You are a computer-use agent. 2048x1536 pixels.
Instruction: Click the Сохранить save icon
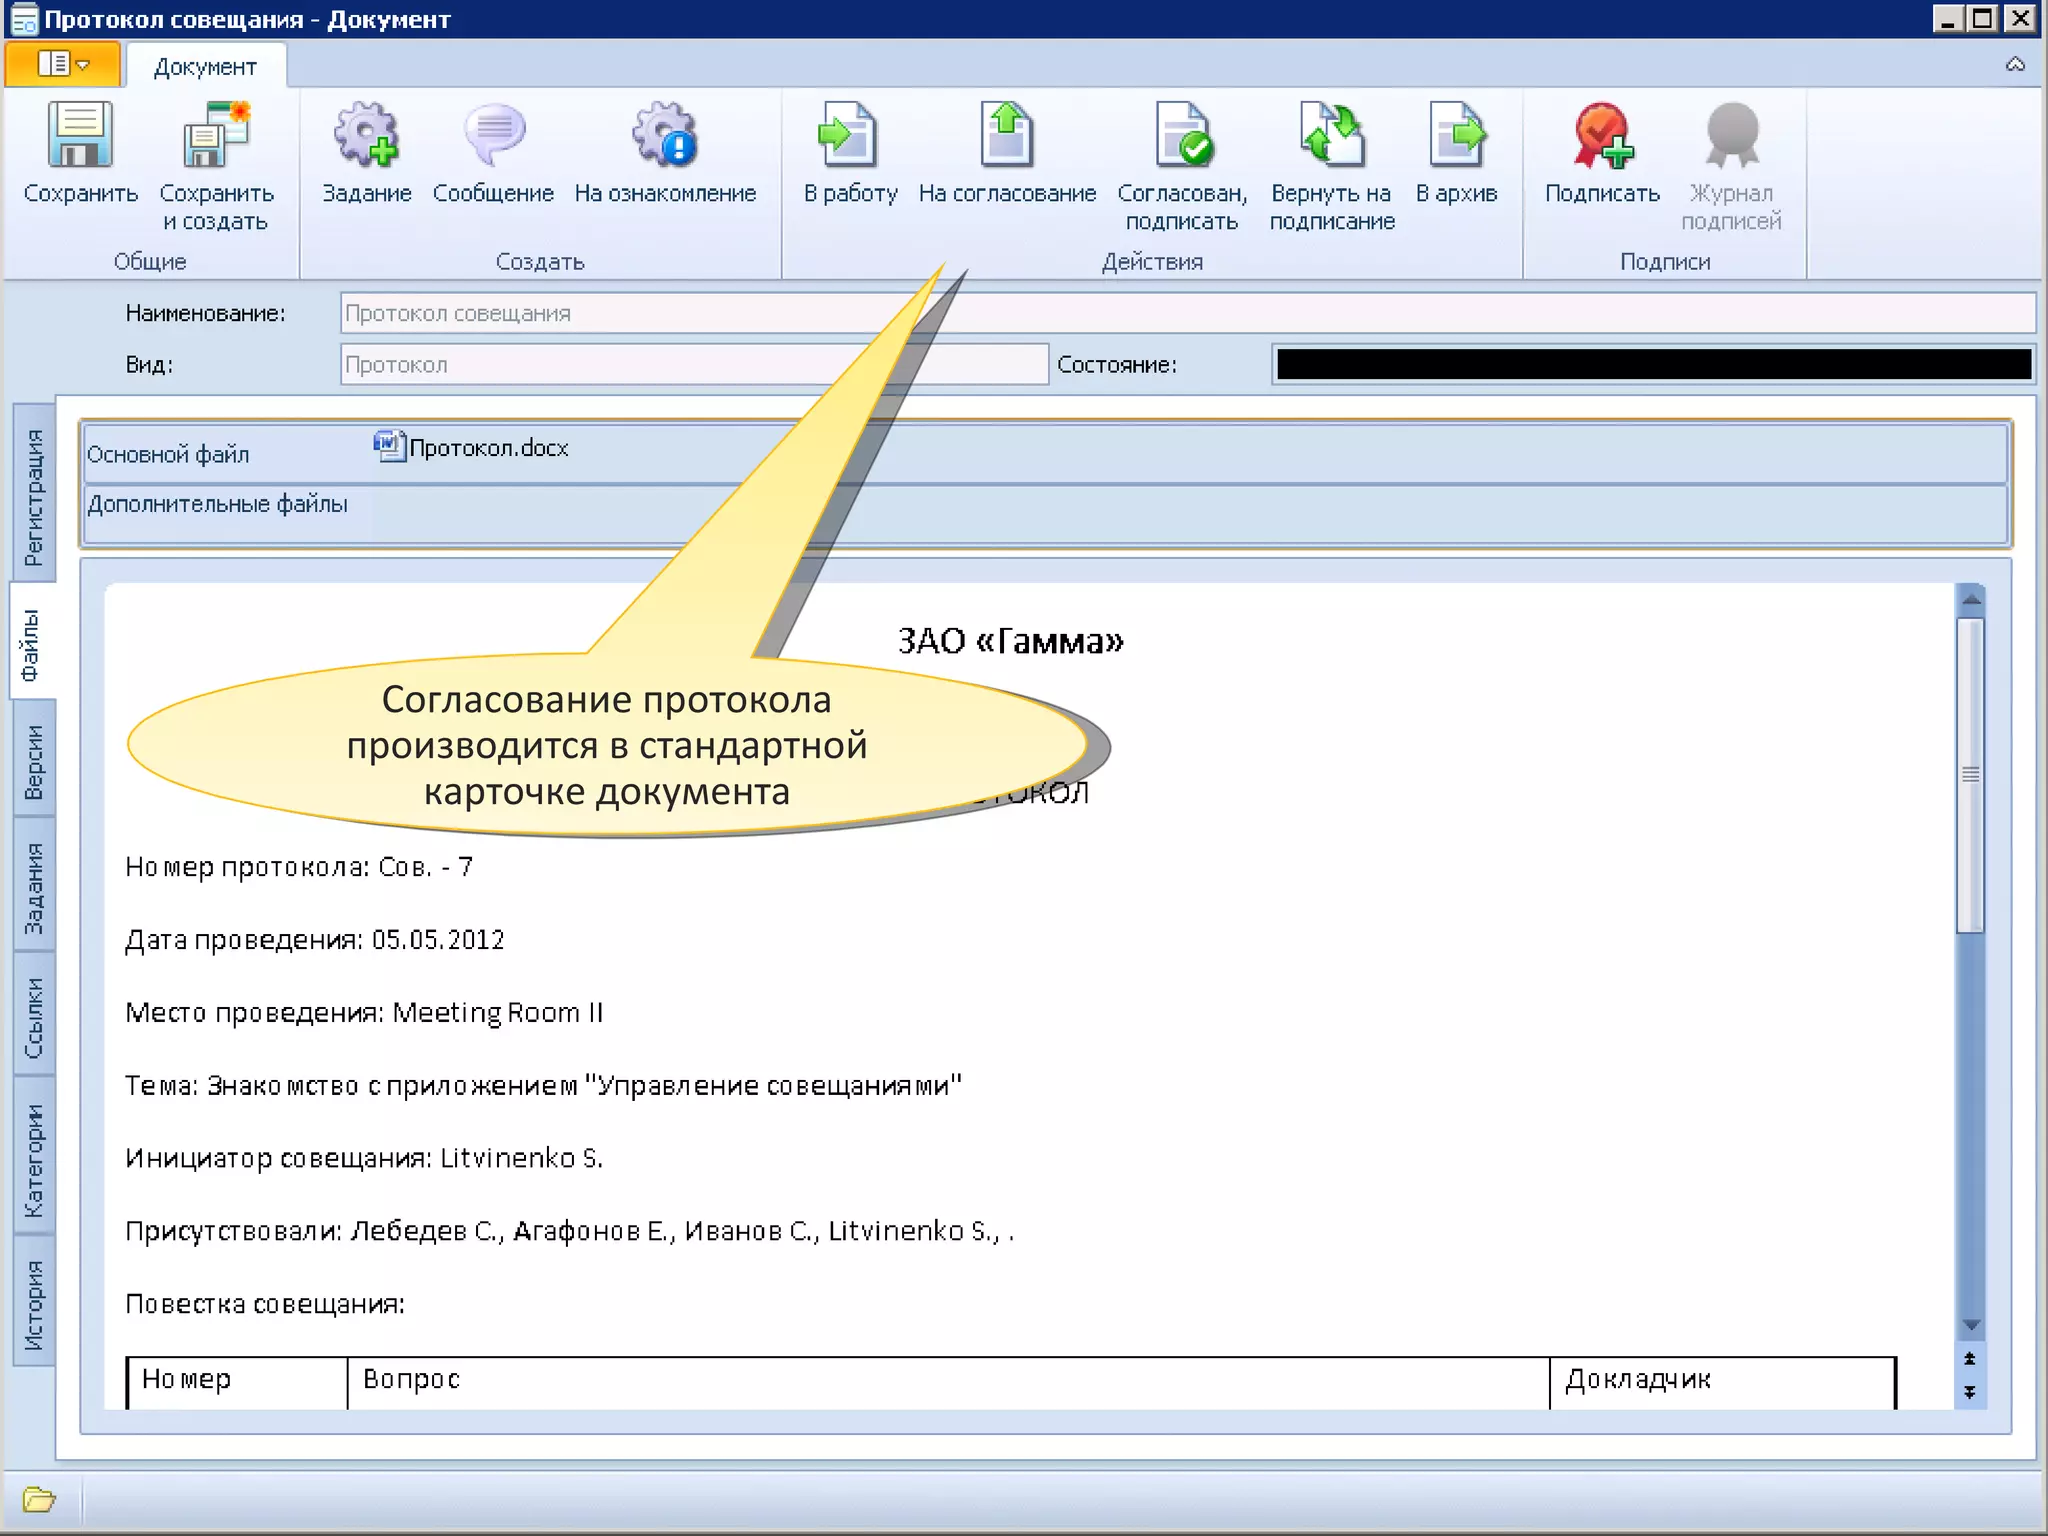coord(80,135)
